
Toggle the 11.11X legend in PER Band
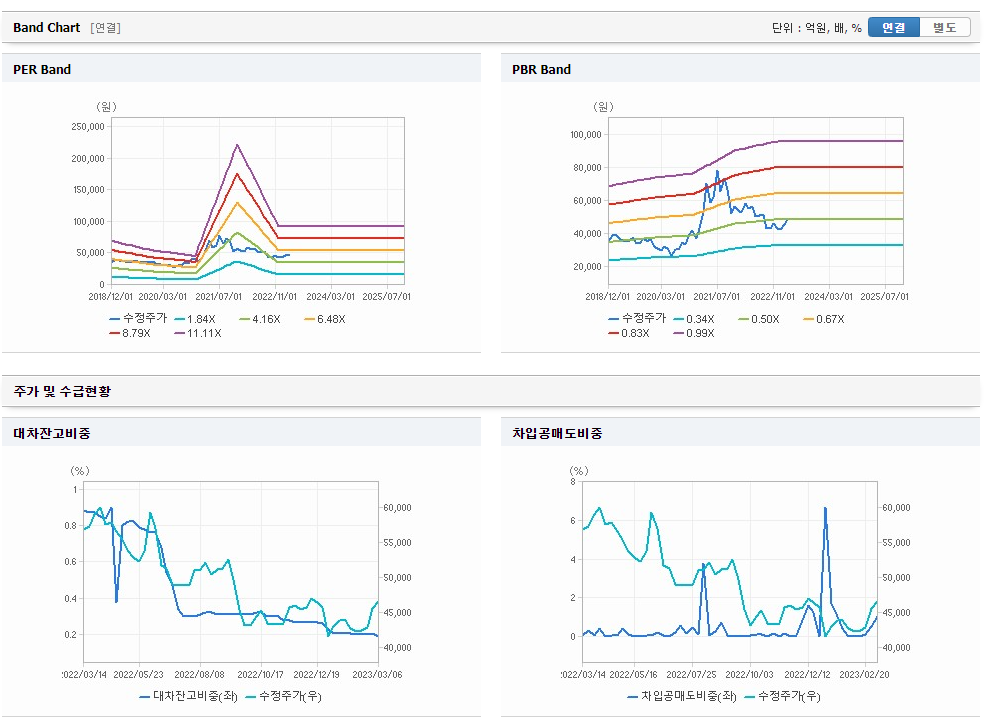pyautogui.click(x=198, y=333)
